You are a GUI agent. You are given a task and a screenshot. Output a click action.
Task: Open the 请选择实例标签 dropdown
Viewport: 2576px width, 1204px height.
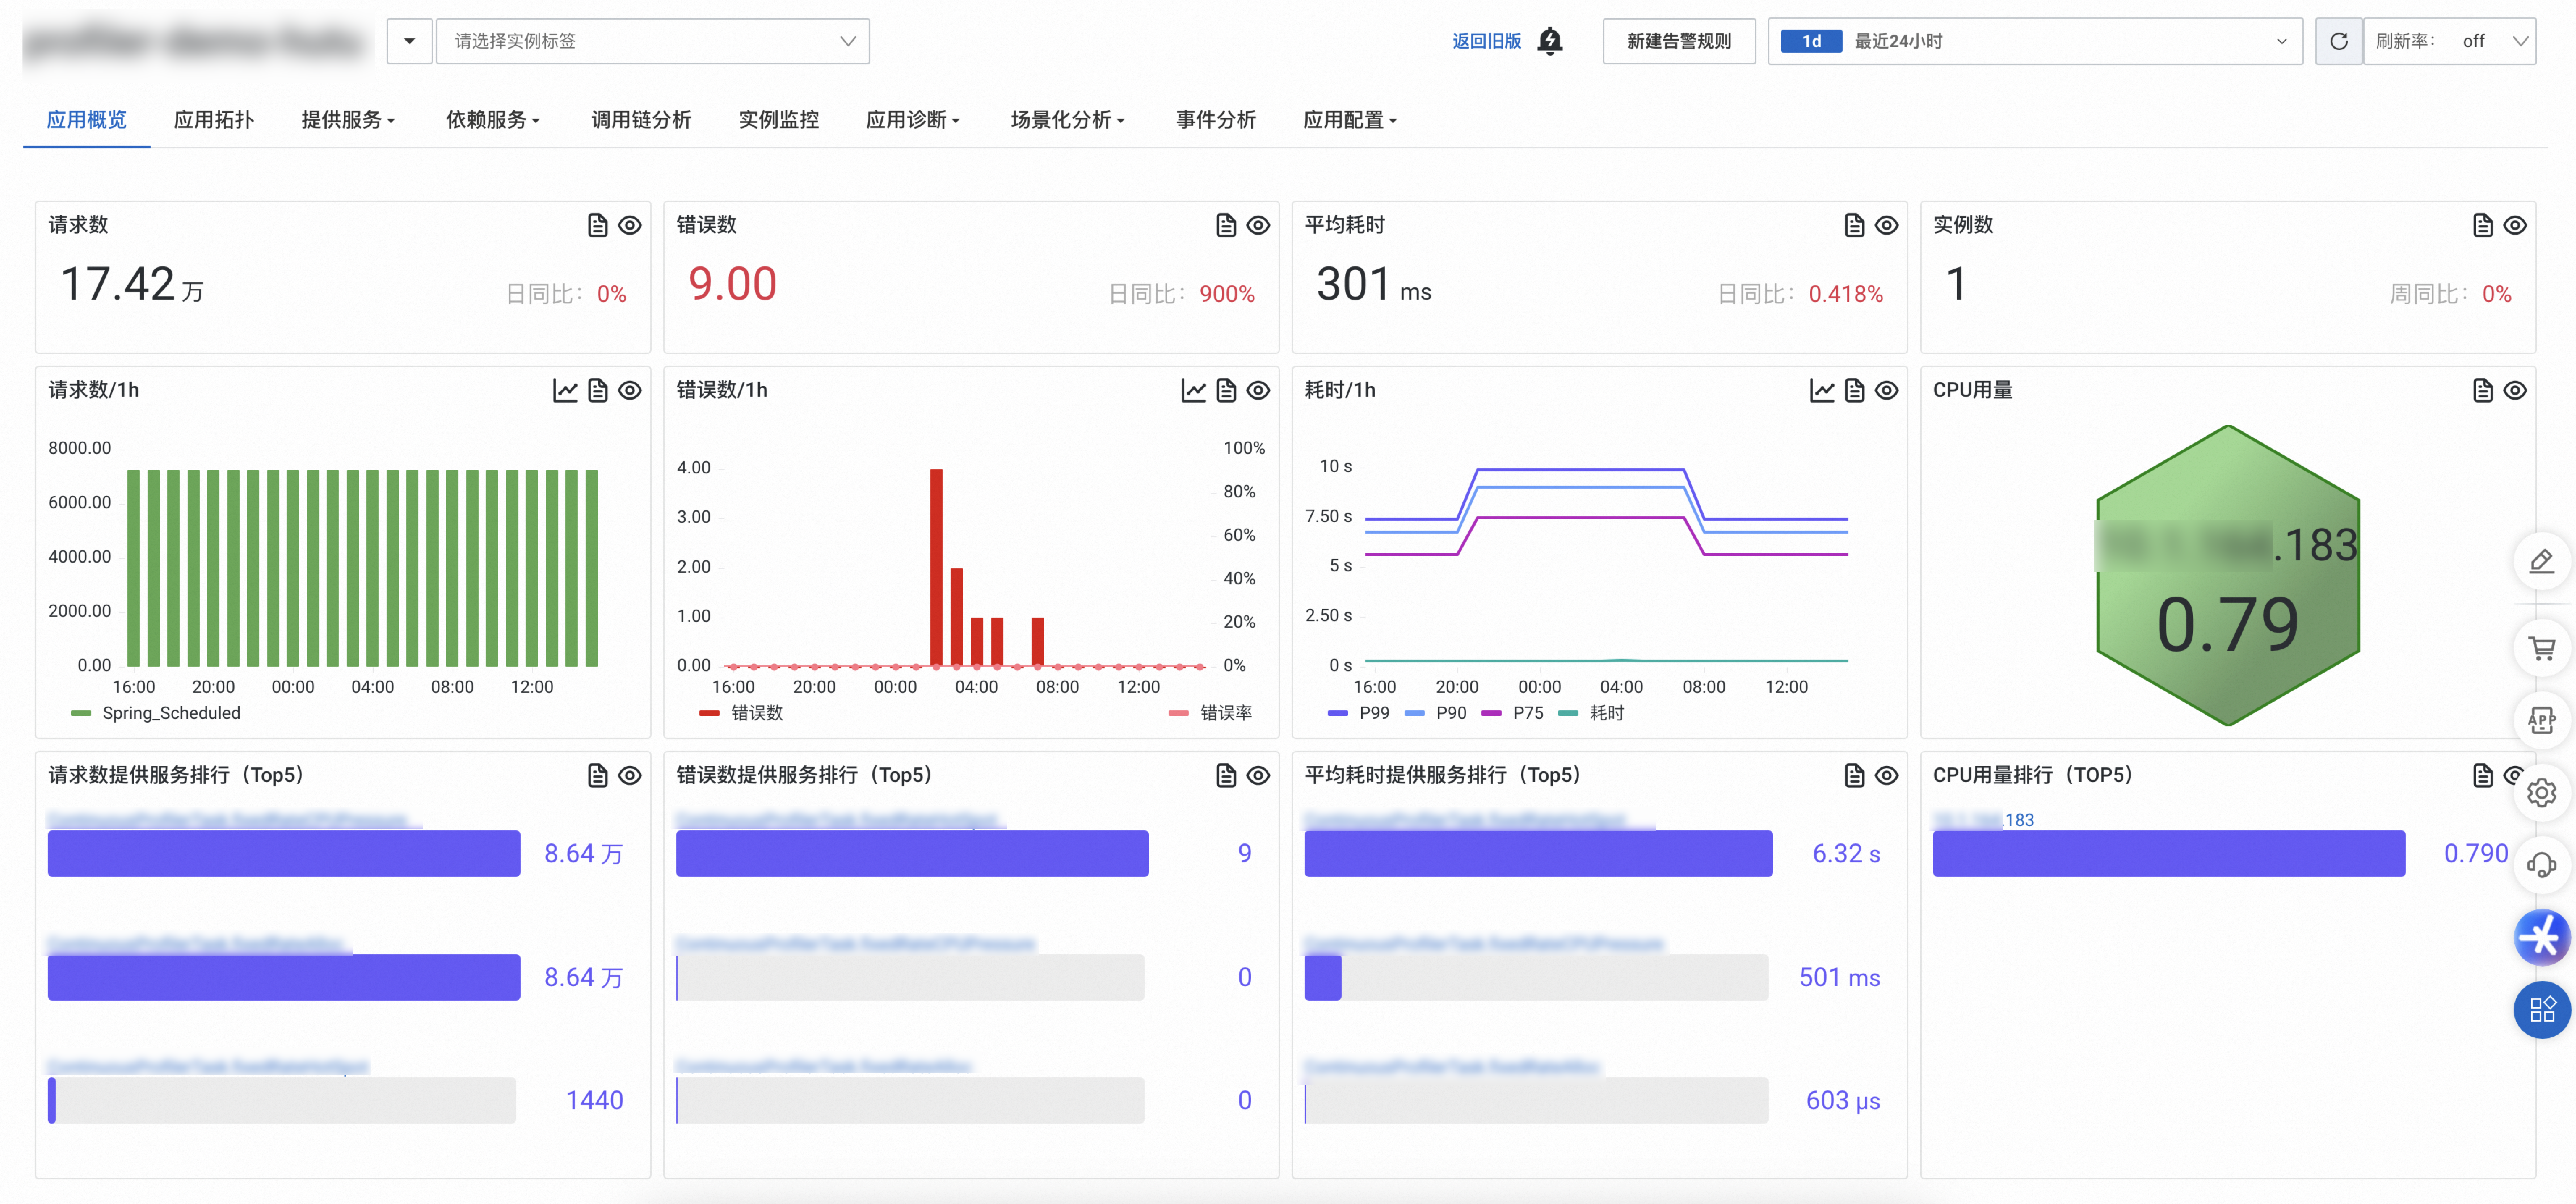coord(653,41)
